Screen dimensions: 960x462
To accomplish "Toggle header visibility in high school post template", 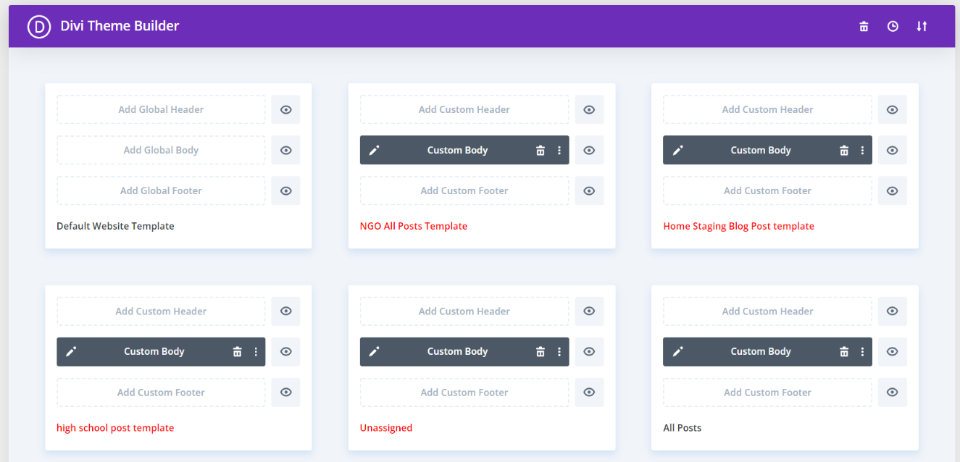I will coord(286,311).
